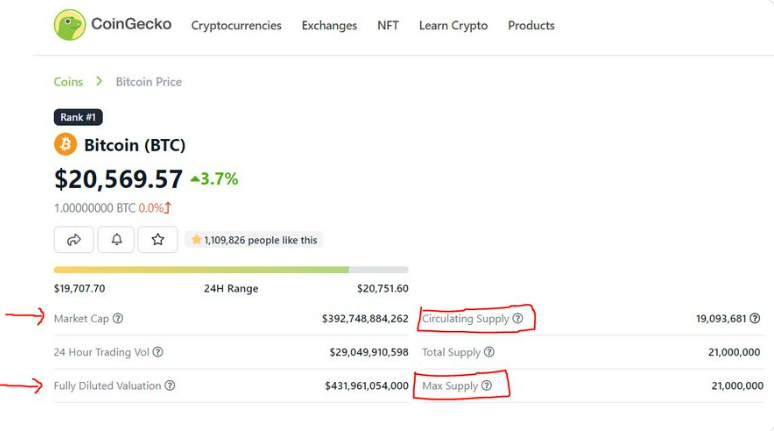The height and width of the screenshot is (431, 774).
Task: Click the Rank #1 badge
Action: point(78,117)
